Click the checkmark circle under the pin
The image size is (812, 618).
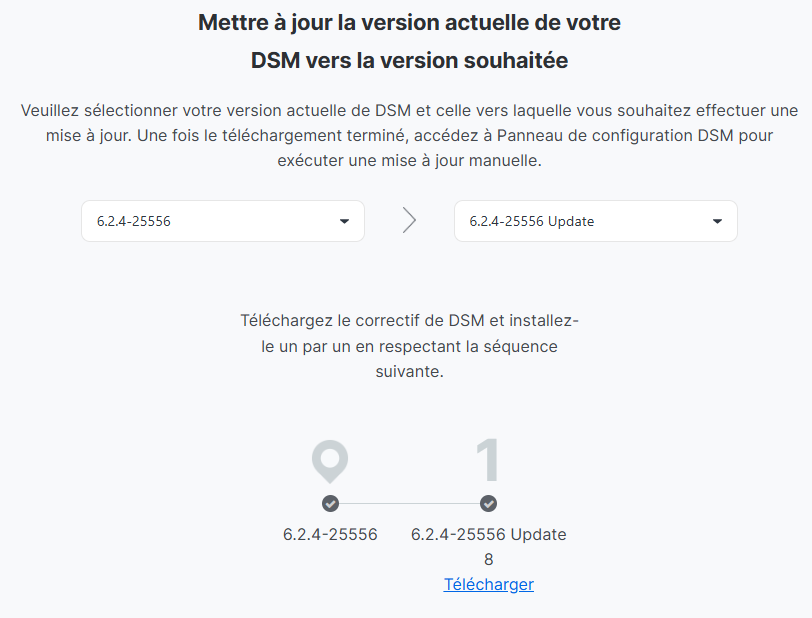click(x=330, y=503)
